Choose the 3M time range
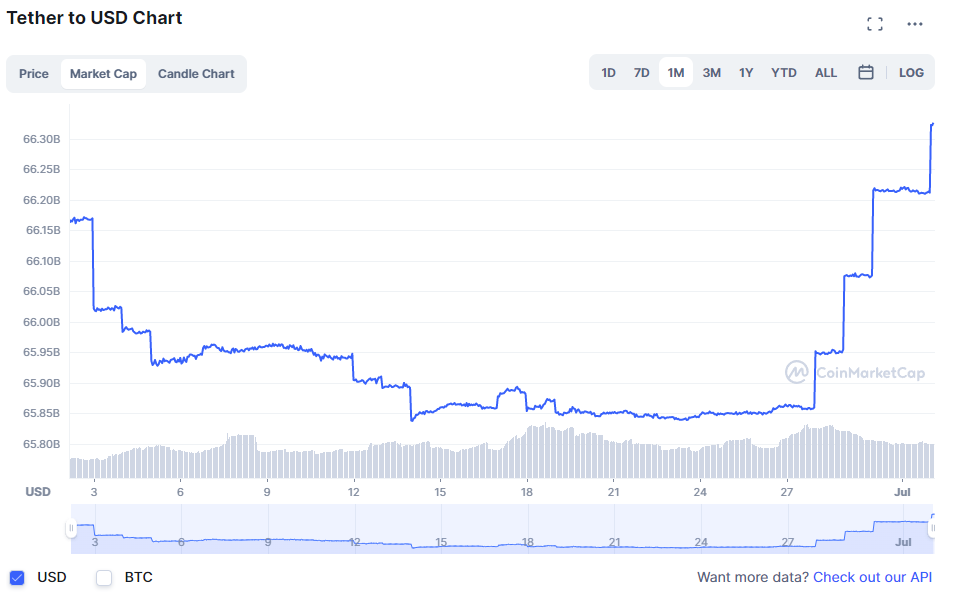 711,73
